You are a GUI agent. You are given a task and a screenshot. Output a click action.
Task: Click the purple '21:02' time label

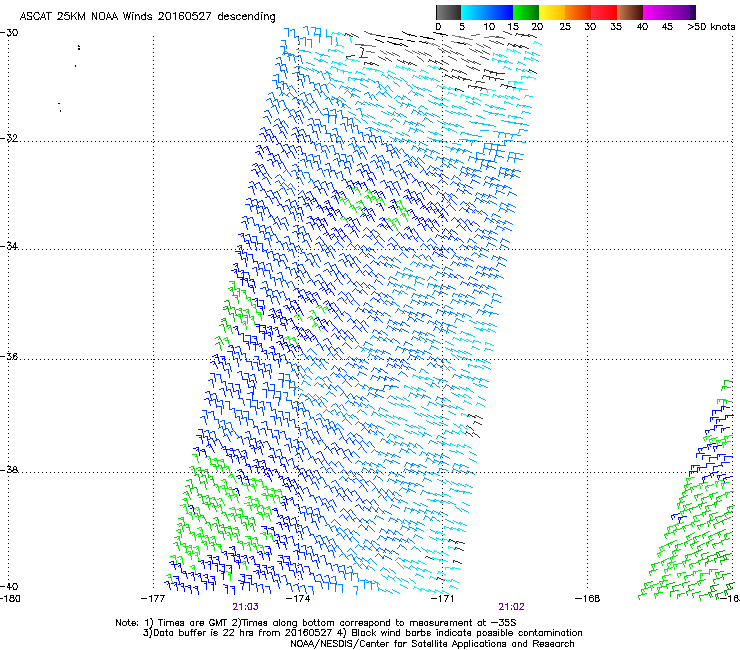click(x=512, y=607)
